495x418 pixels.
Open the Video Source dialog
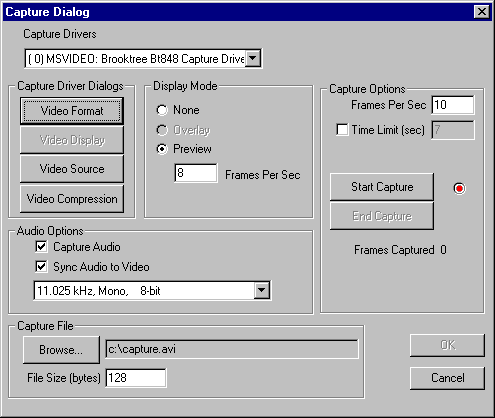pyautogui.click(x=72, y=169)
